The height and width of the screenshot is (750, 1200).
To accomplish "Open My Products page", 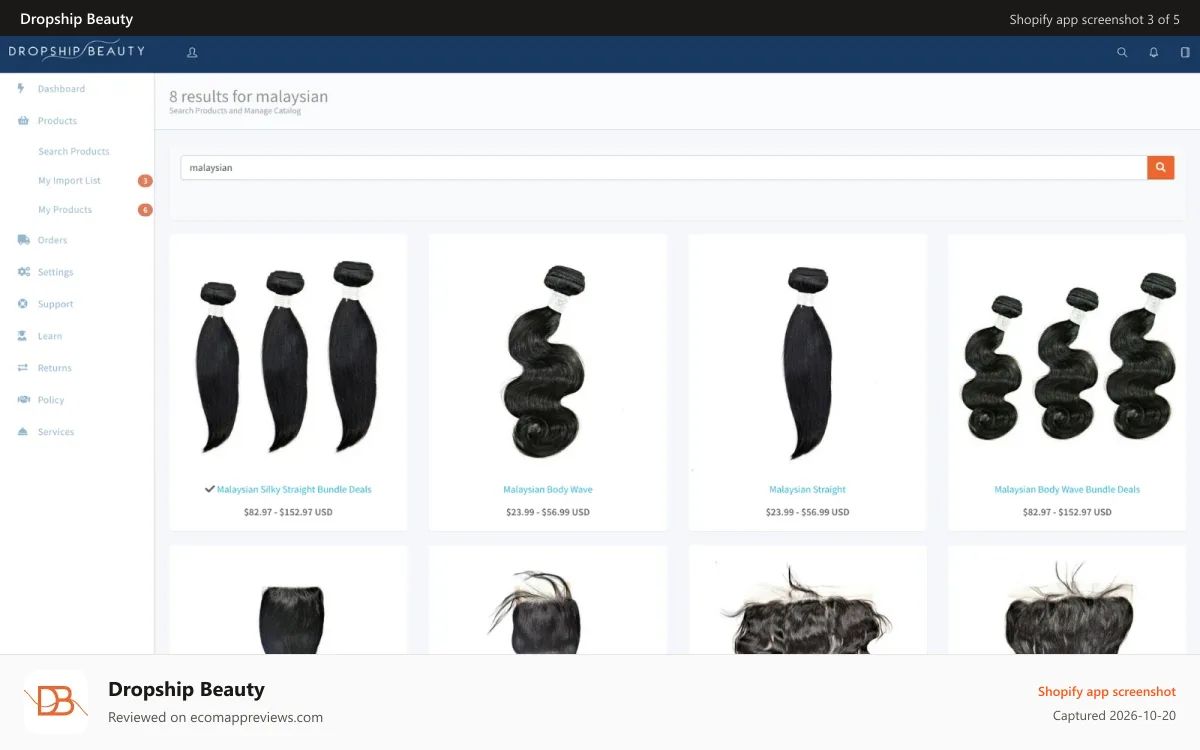I will 65,210.
